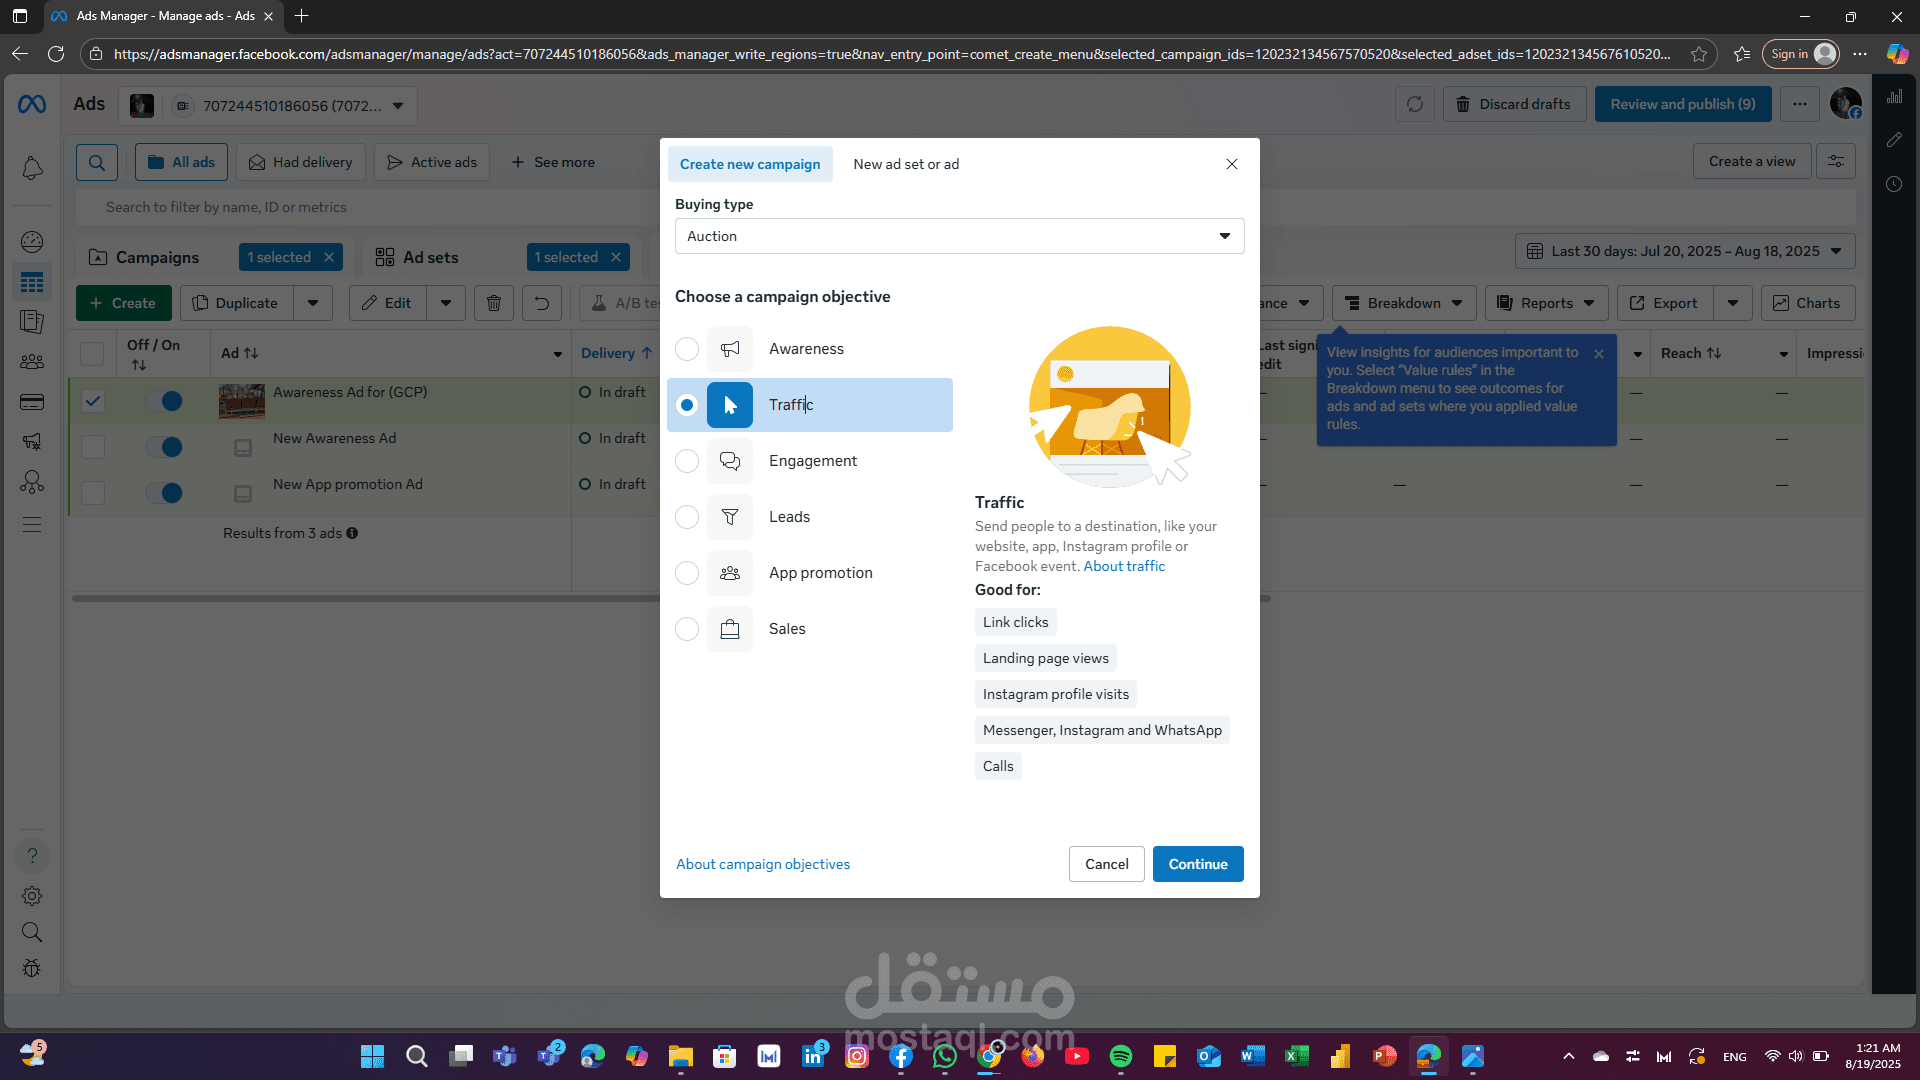Open About traffic link
The height and width of the screenshot is (1080, 1920).
tap(1124, 566)
